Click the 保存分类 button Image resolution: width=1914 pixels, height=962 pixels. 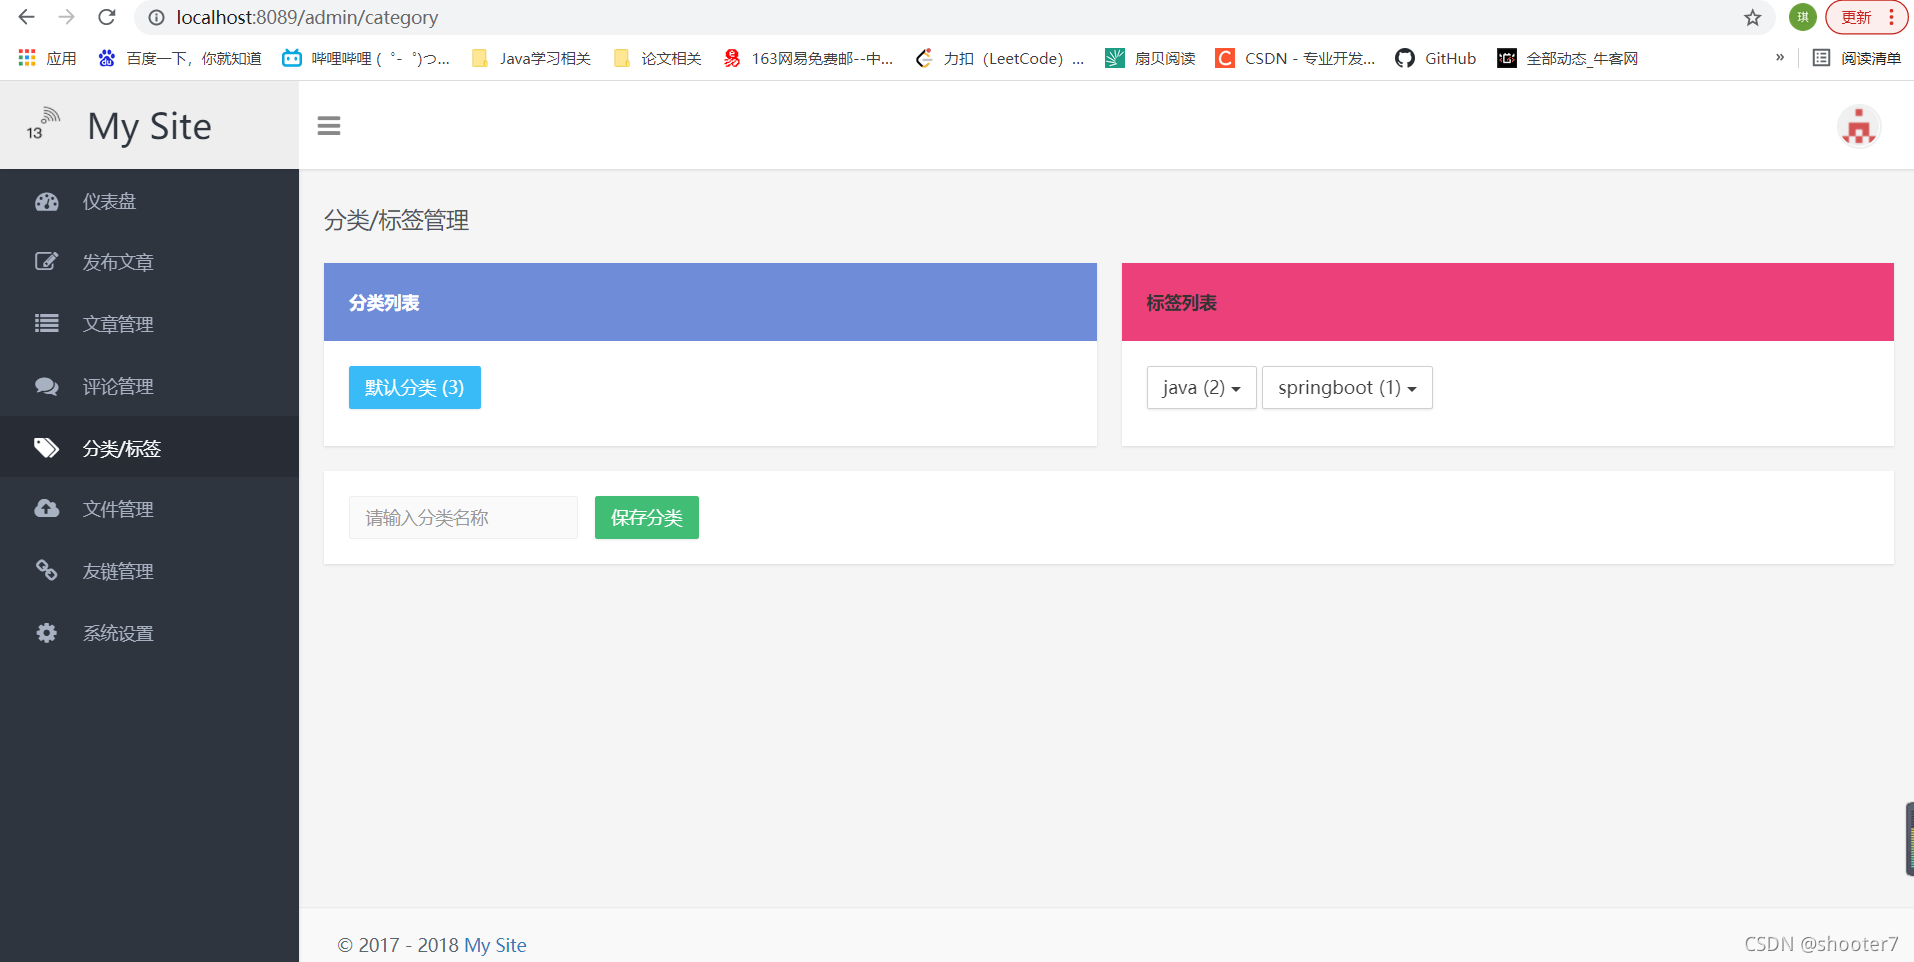646,517
